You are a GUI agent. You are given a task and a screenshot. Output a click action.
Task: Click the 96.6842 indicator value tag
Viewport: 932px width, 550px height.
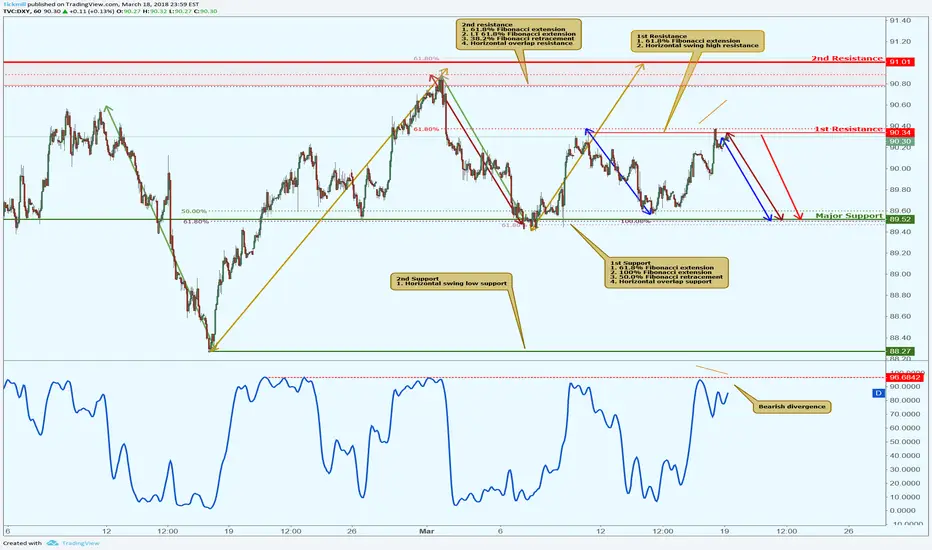904,378
